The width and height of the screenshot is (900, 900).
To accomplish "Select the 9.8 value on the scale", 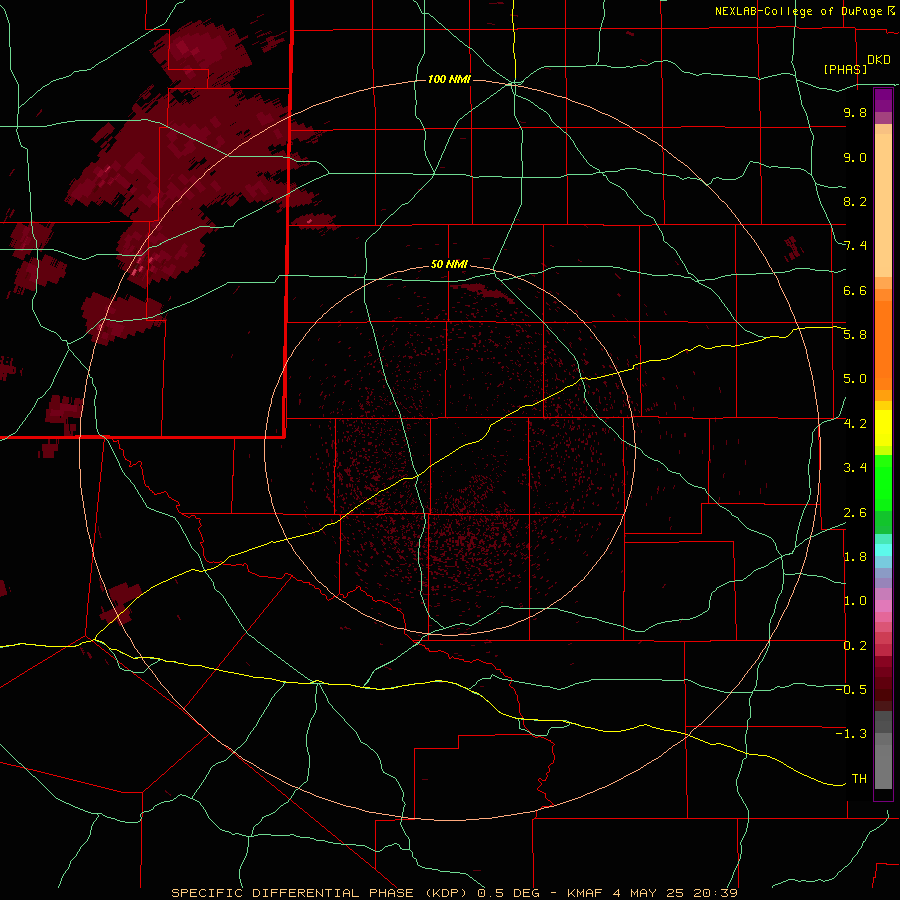I will coord(855,112).
